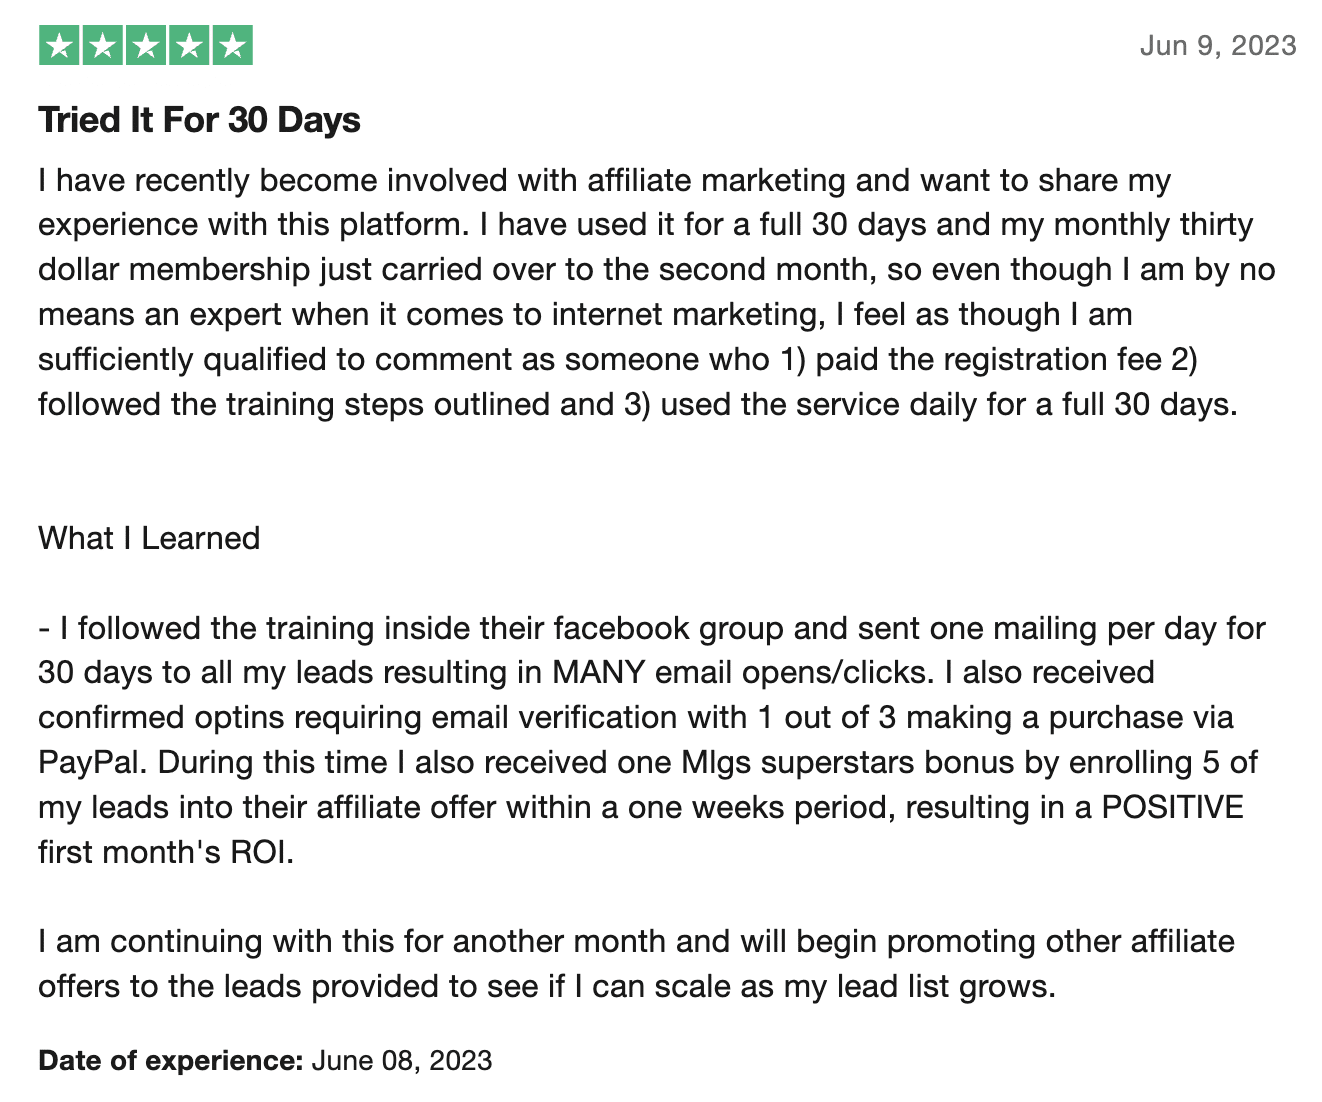Click the word PayPal in the review
The height and width of the screenshot is (1102, 1322).
coord(93,762)
